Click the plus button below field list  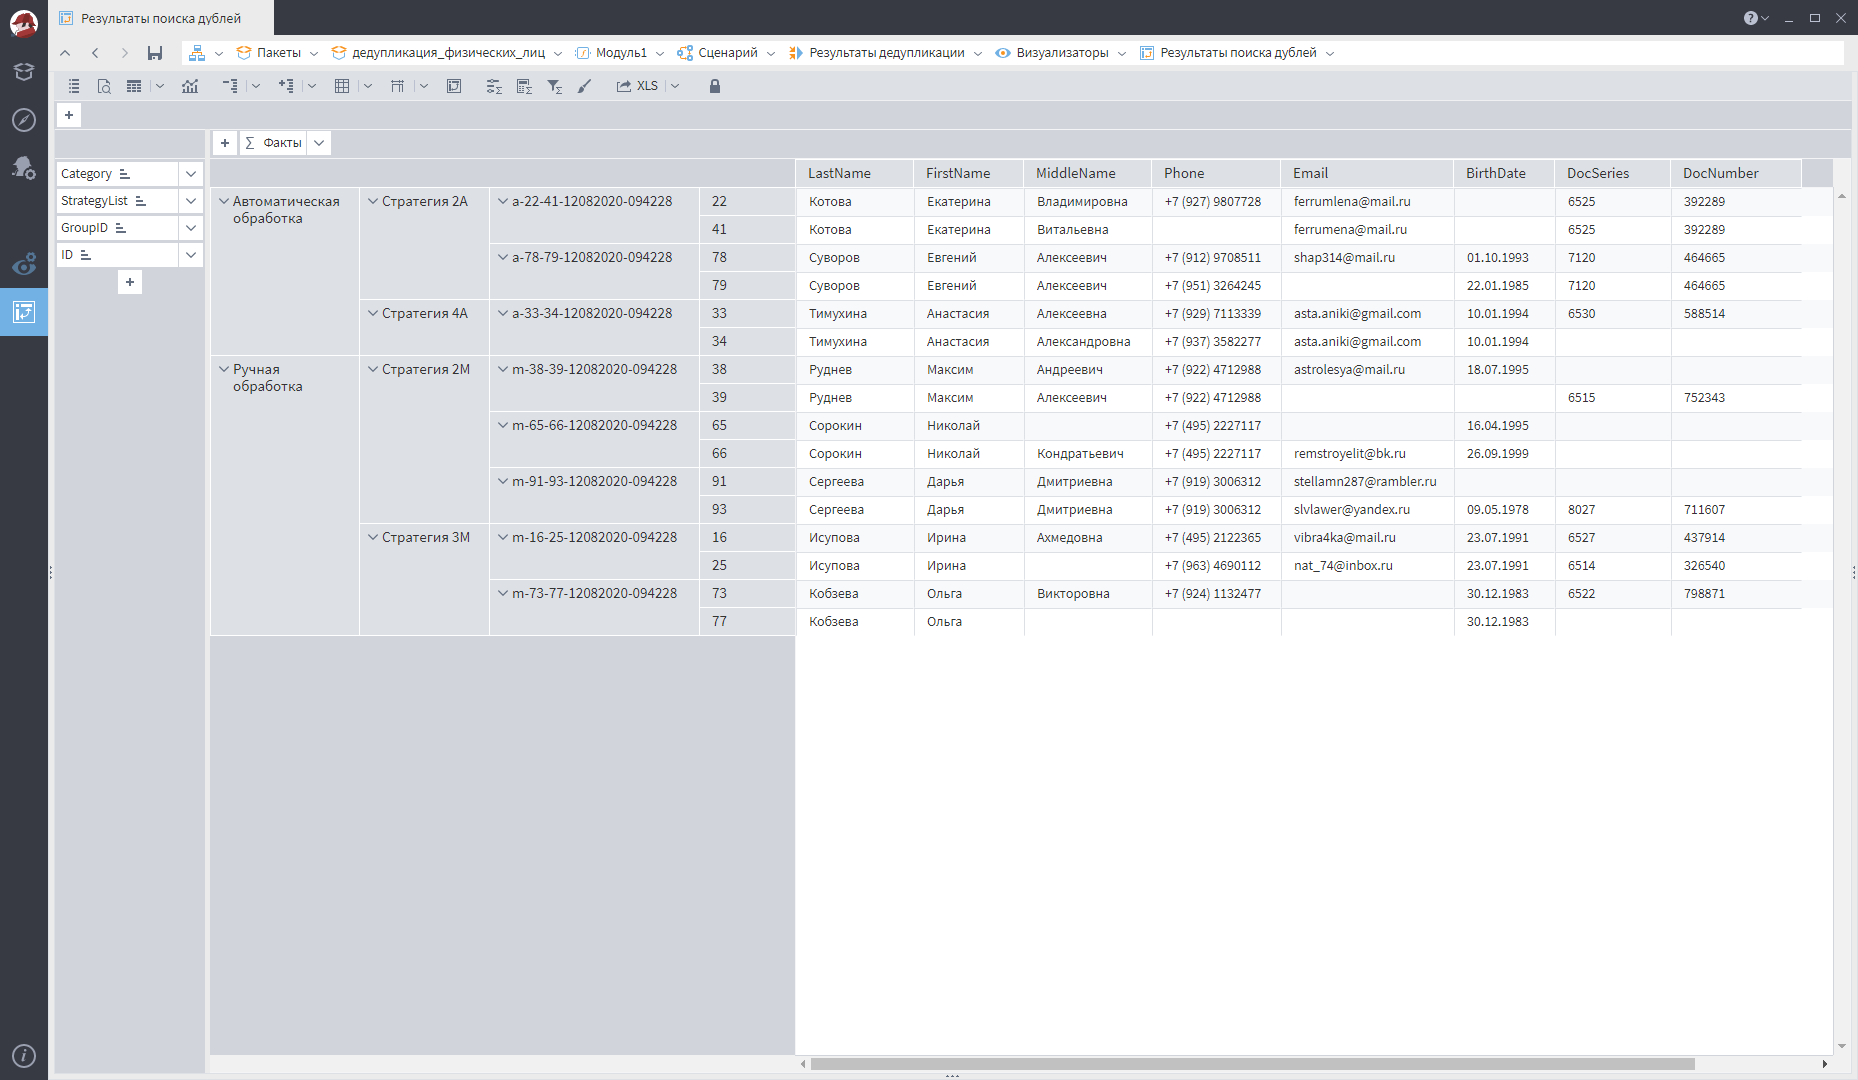[129, 282]
